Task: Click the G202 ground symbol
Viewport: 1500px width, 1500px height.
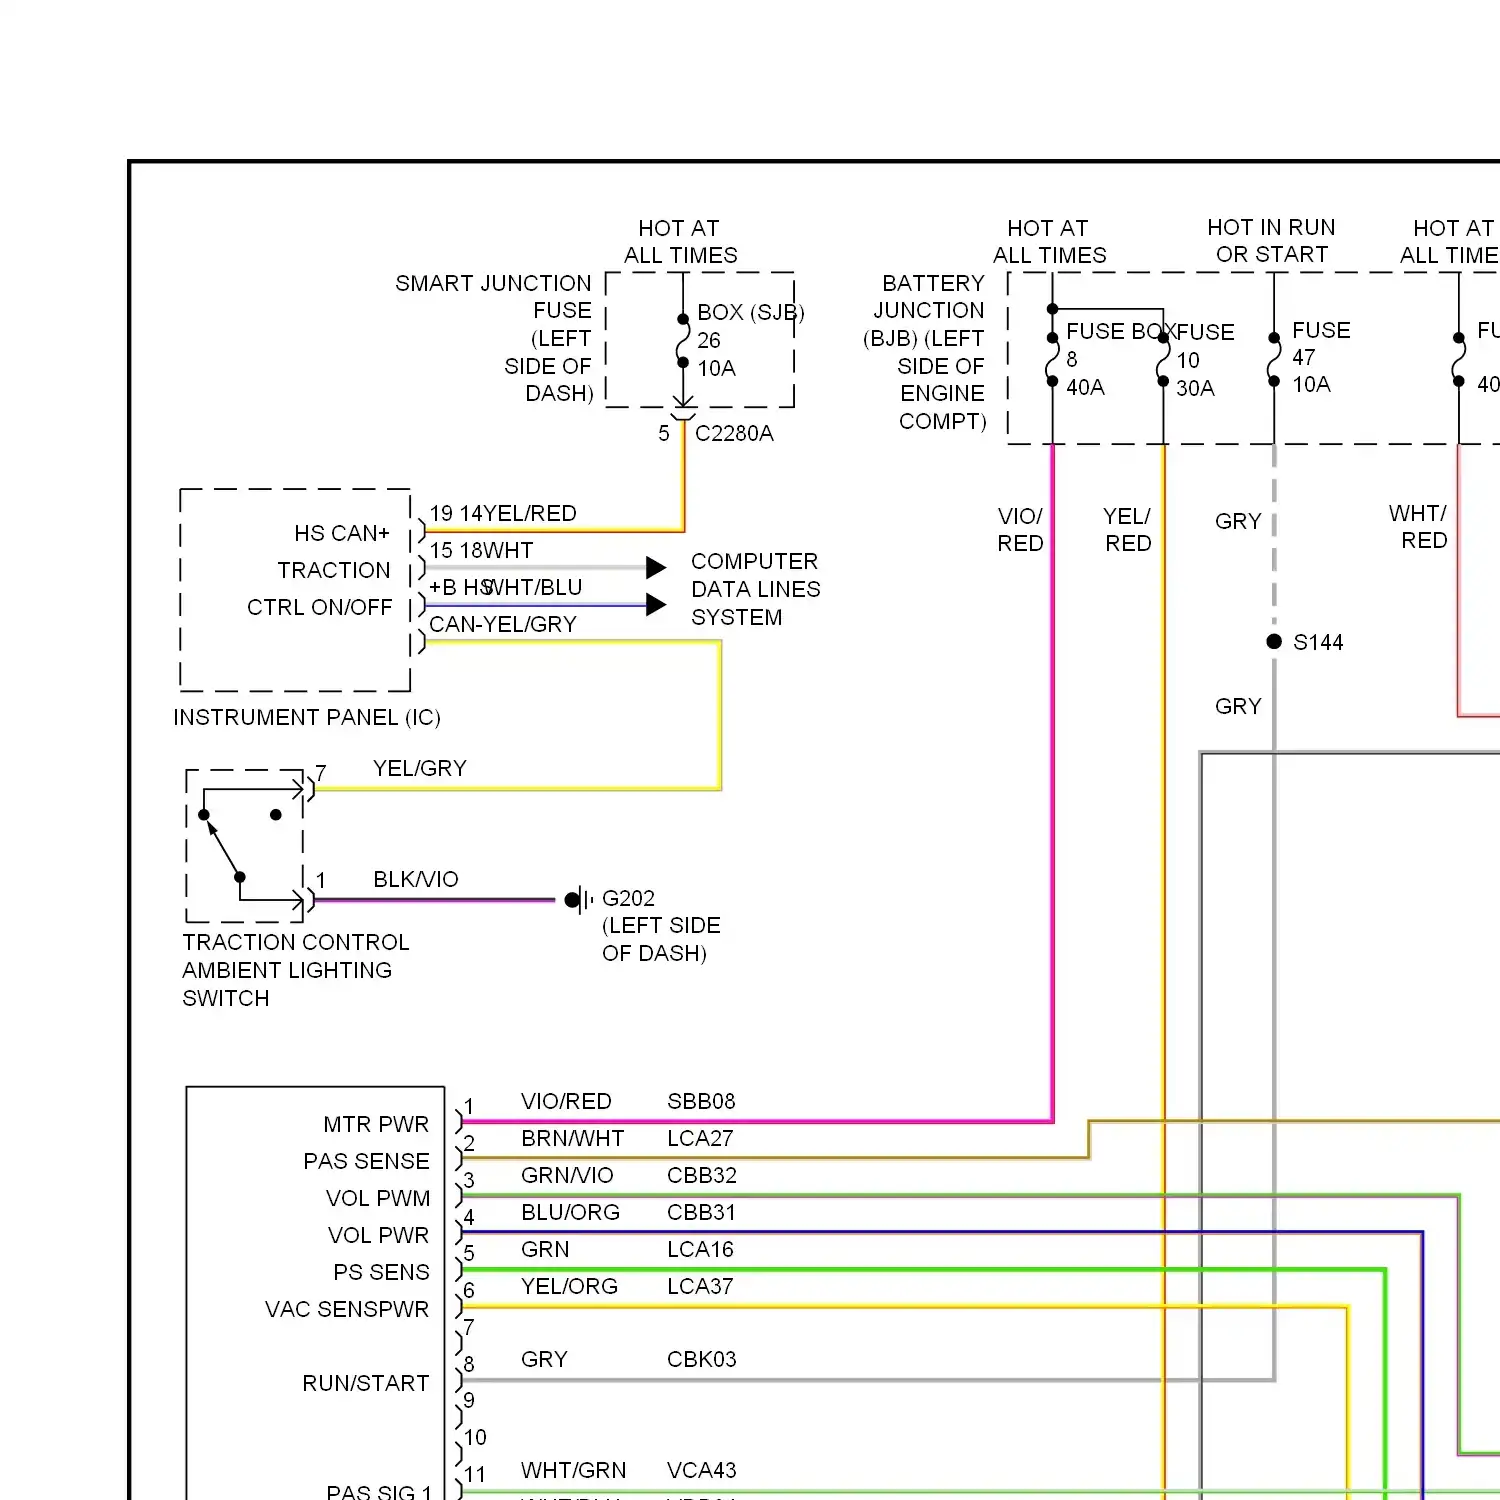Action: (x=577, y=900)
